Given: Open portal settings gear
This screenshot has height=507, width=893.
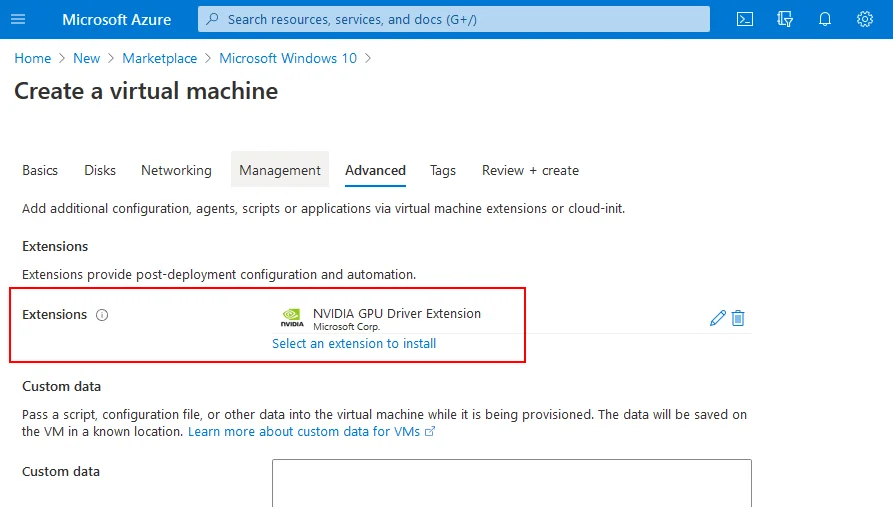Looking at the screenshot, I should click(x=865, y=19).
